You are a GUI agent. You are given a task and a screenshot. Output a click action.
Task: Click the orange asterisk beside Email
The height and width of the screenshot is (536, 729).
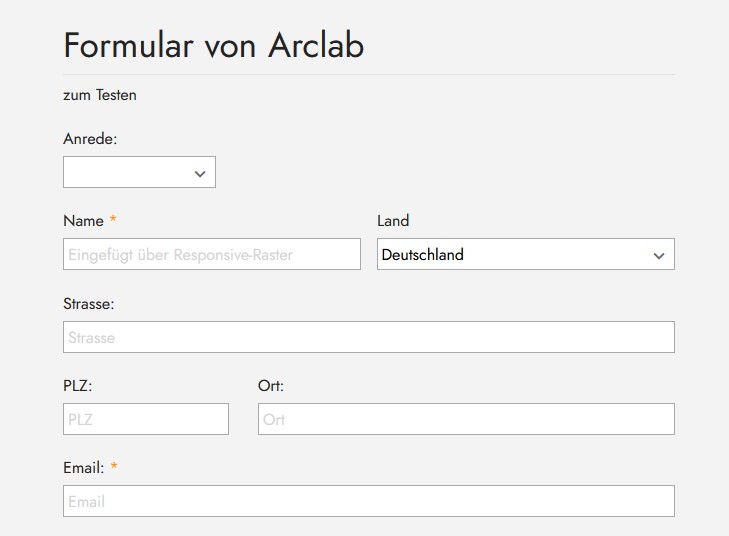114,466
